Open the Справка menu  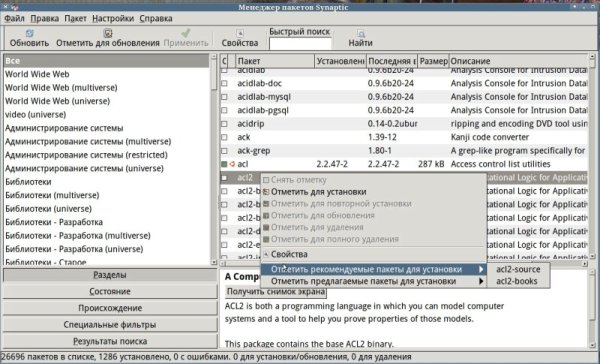click(156, 18)
